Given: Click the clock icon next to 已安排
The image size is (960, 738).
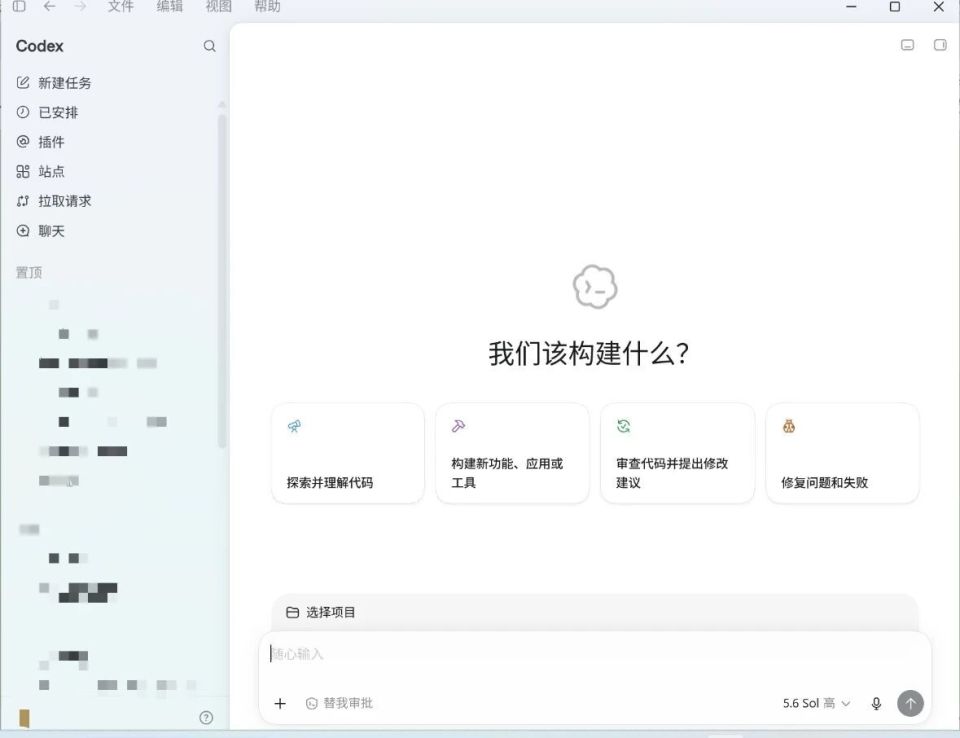Looking at the screenshot, I should 23,112.
